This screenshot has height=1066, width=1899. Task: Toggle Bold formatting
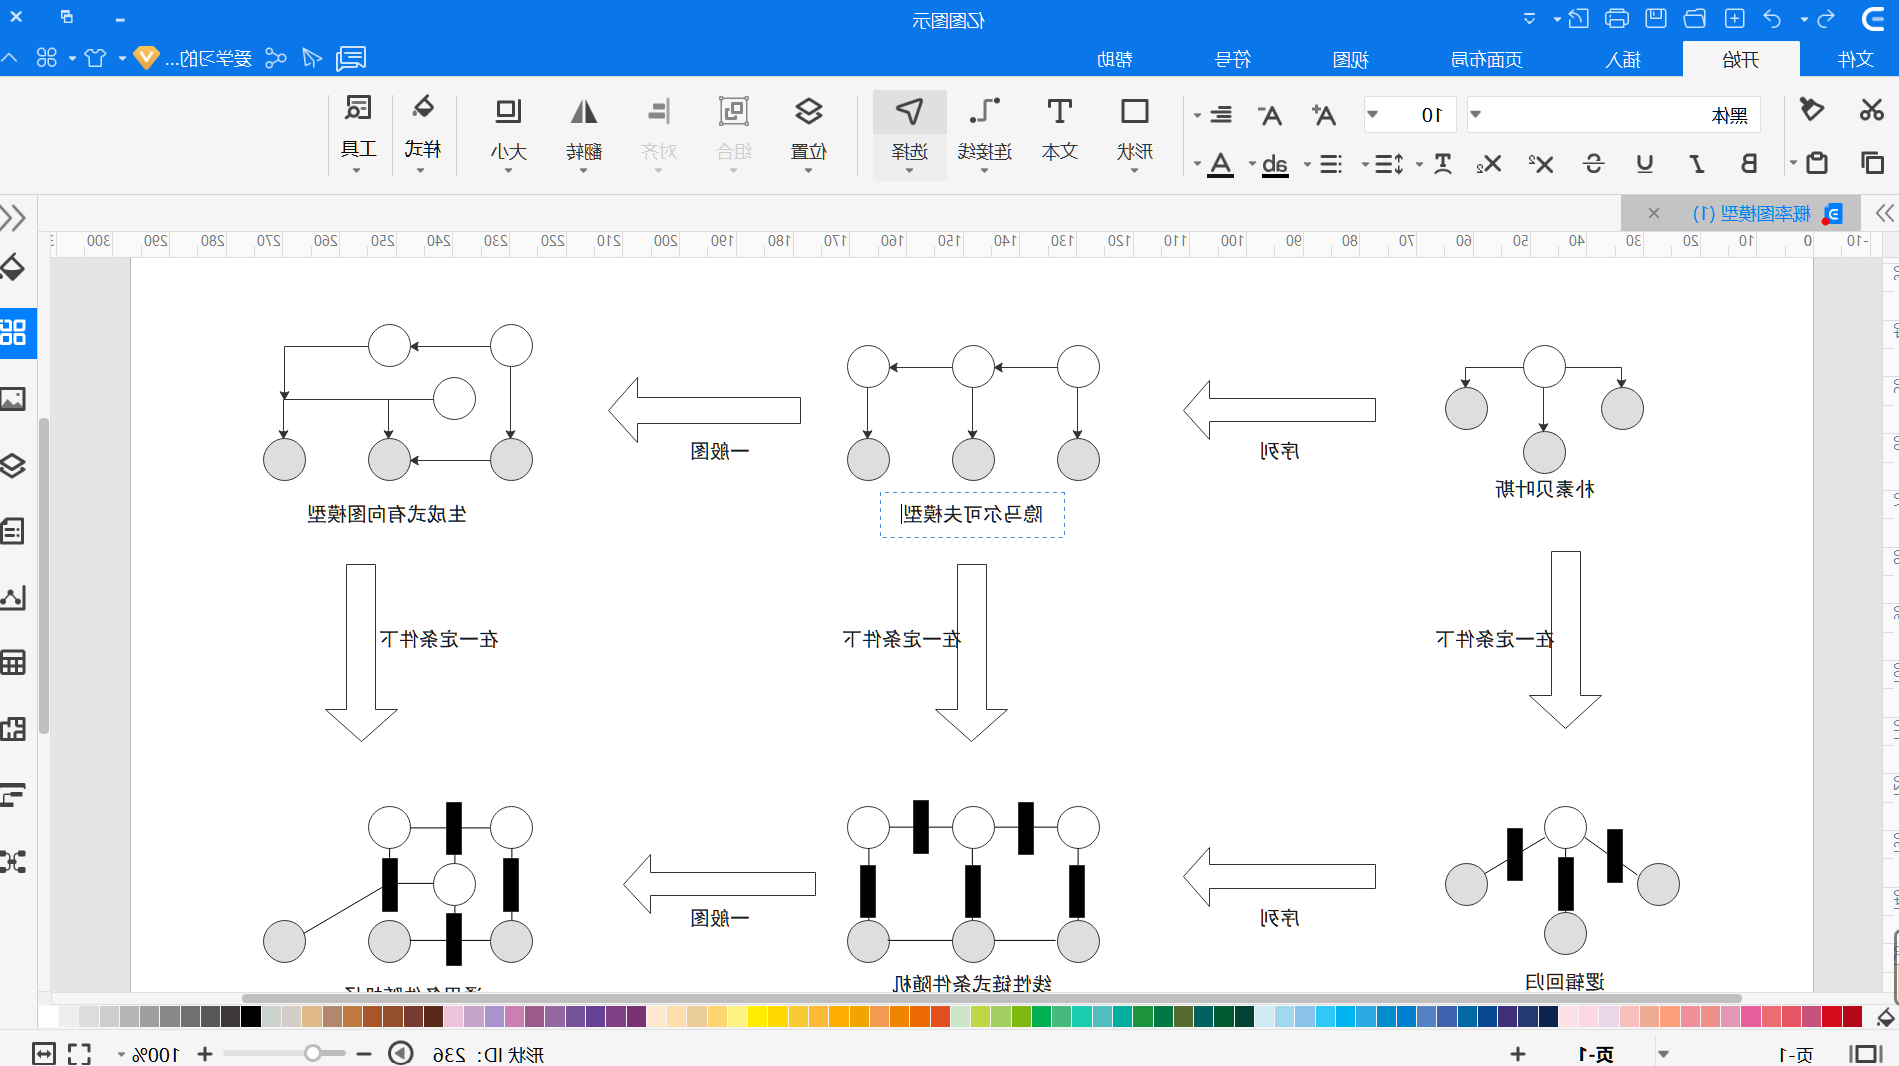(x=1749, y=163)
